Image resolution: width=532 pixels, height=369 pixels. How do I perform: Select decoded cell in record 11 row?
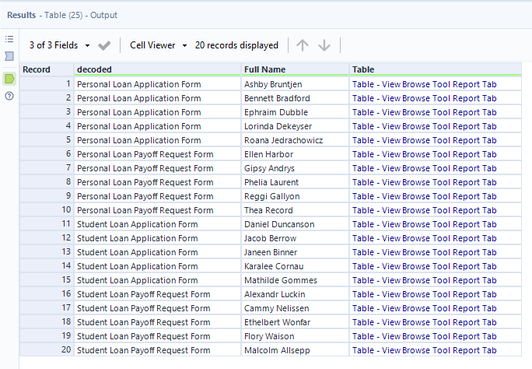coord(157,224)
